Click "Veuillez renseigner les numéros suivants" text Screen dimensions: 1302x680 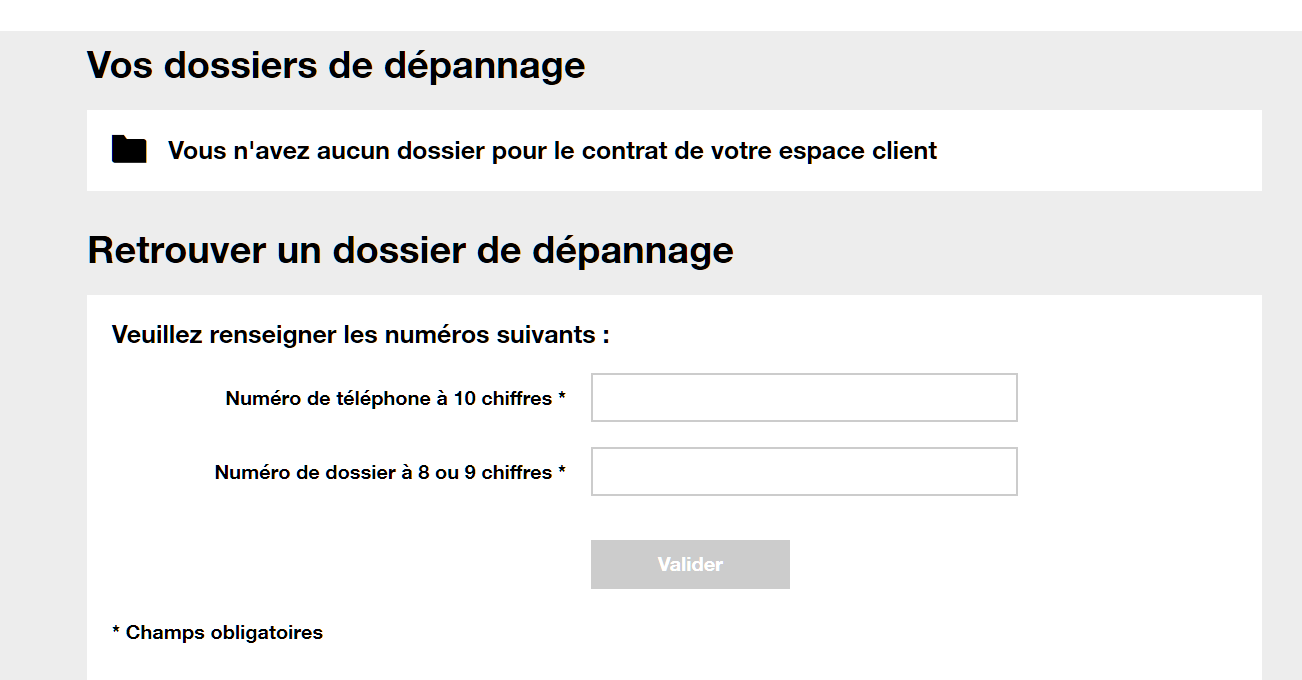(x=360, y=334)
